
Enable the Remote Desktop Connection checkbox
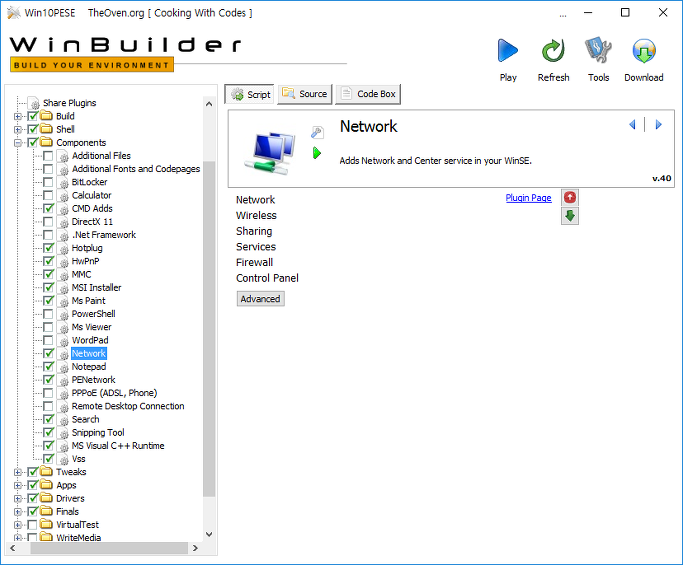click(x=48, y=406)
